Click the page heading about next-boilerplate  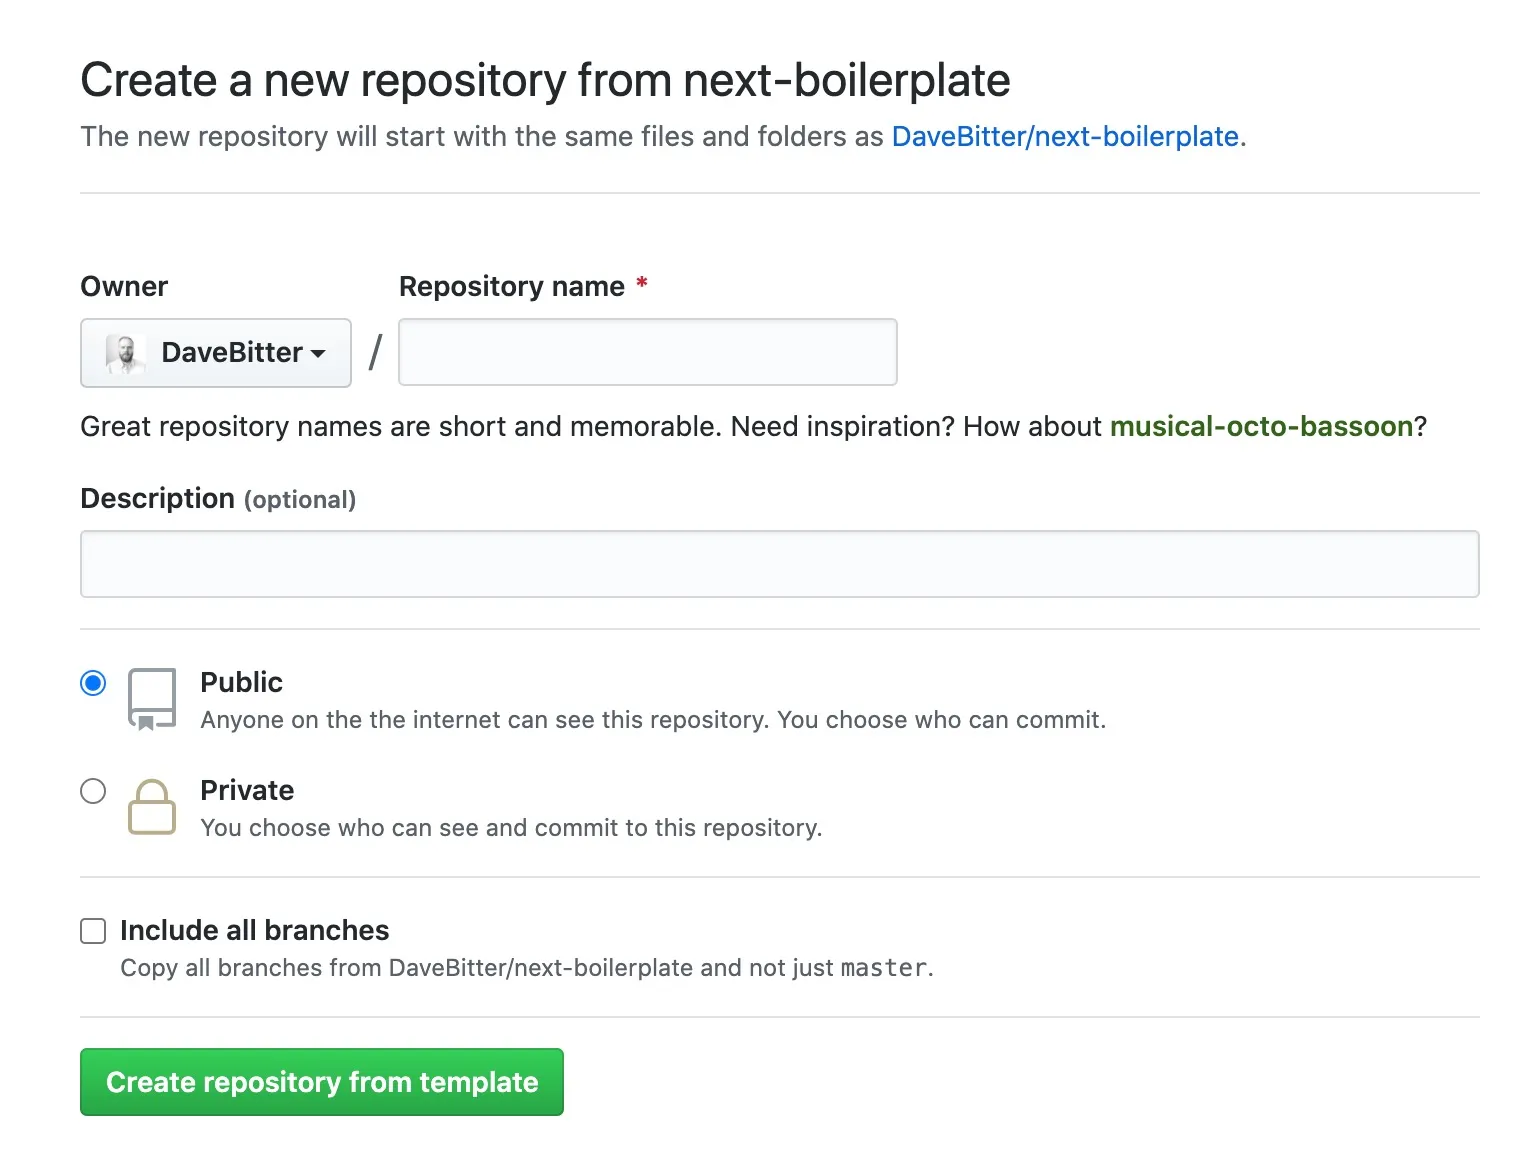[546, 80]
